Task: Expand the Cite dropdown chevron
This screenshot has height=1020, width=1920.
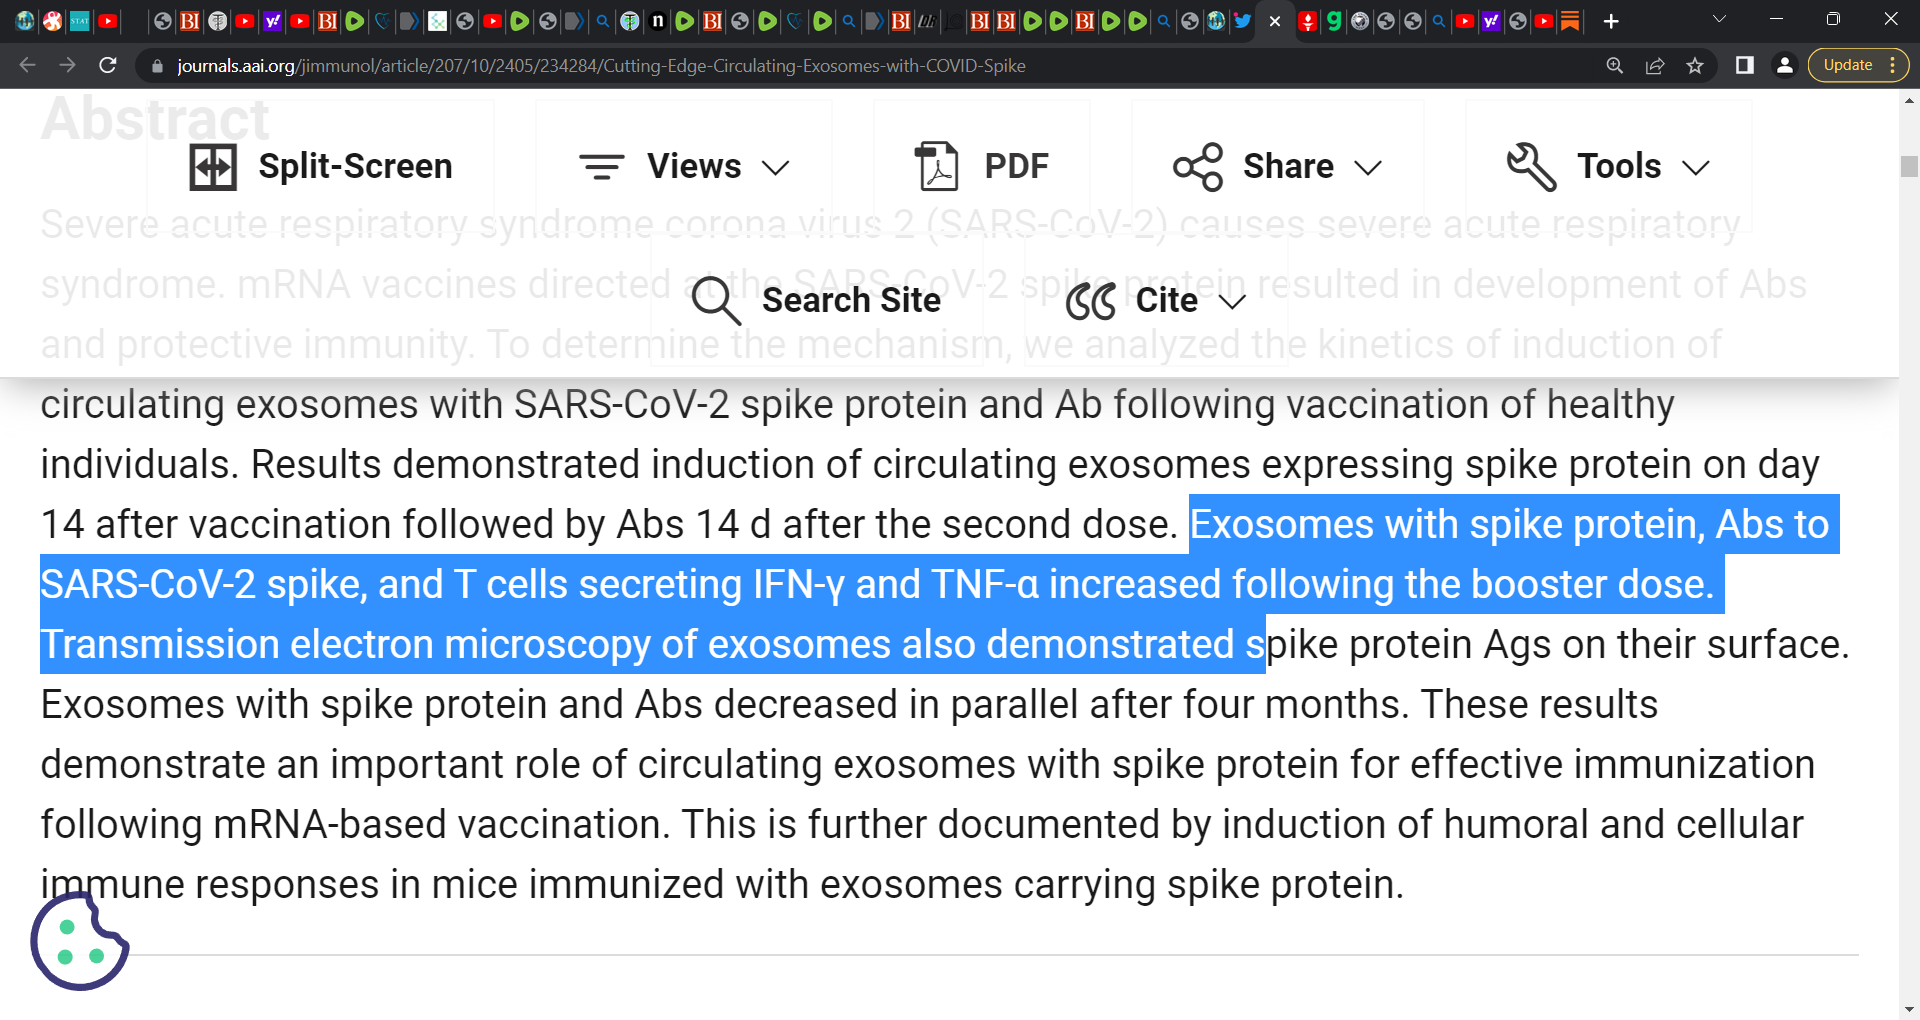Action: click(1233, 302)
